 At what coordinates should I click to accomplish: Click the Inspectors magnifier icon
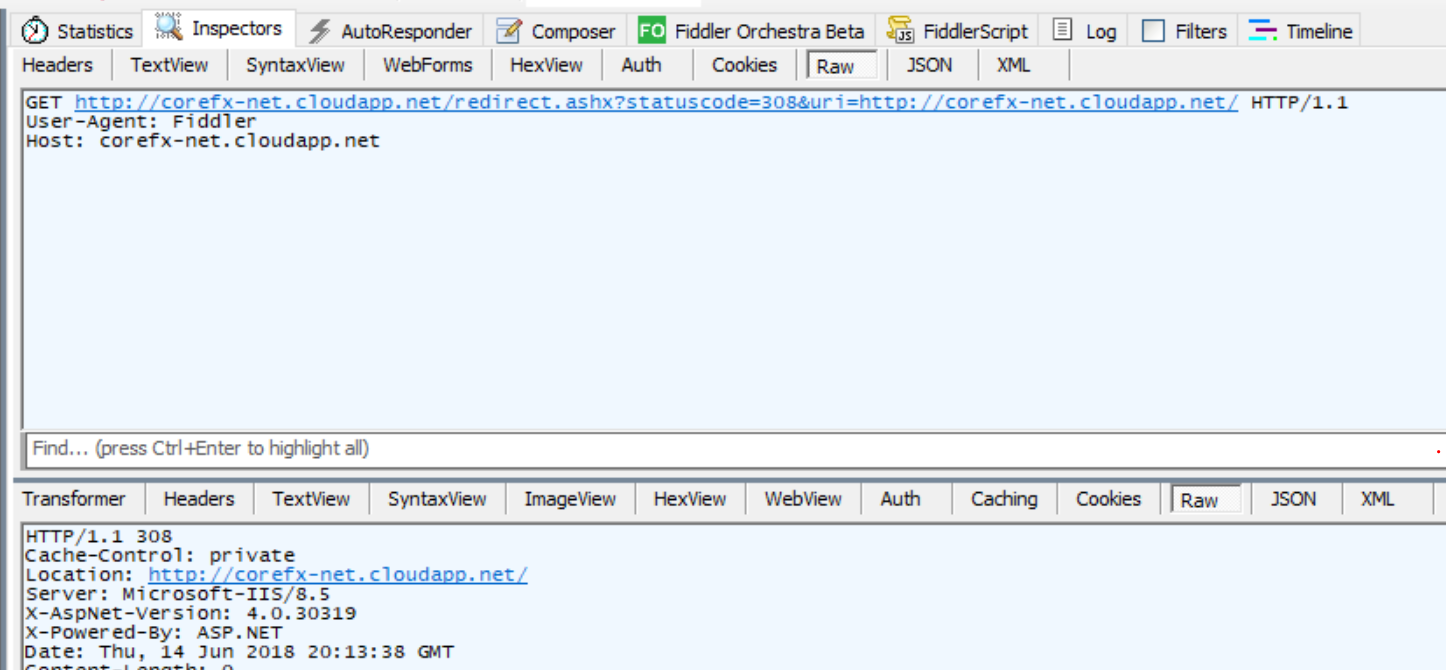pos(169,28)
